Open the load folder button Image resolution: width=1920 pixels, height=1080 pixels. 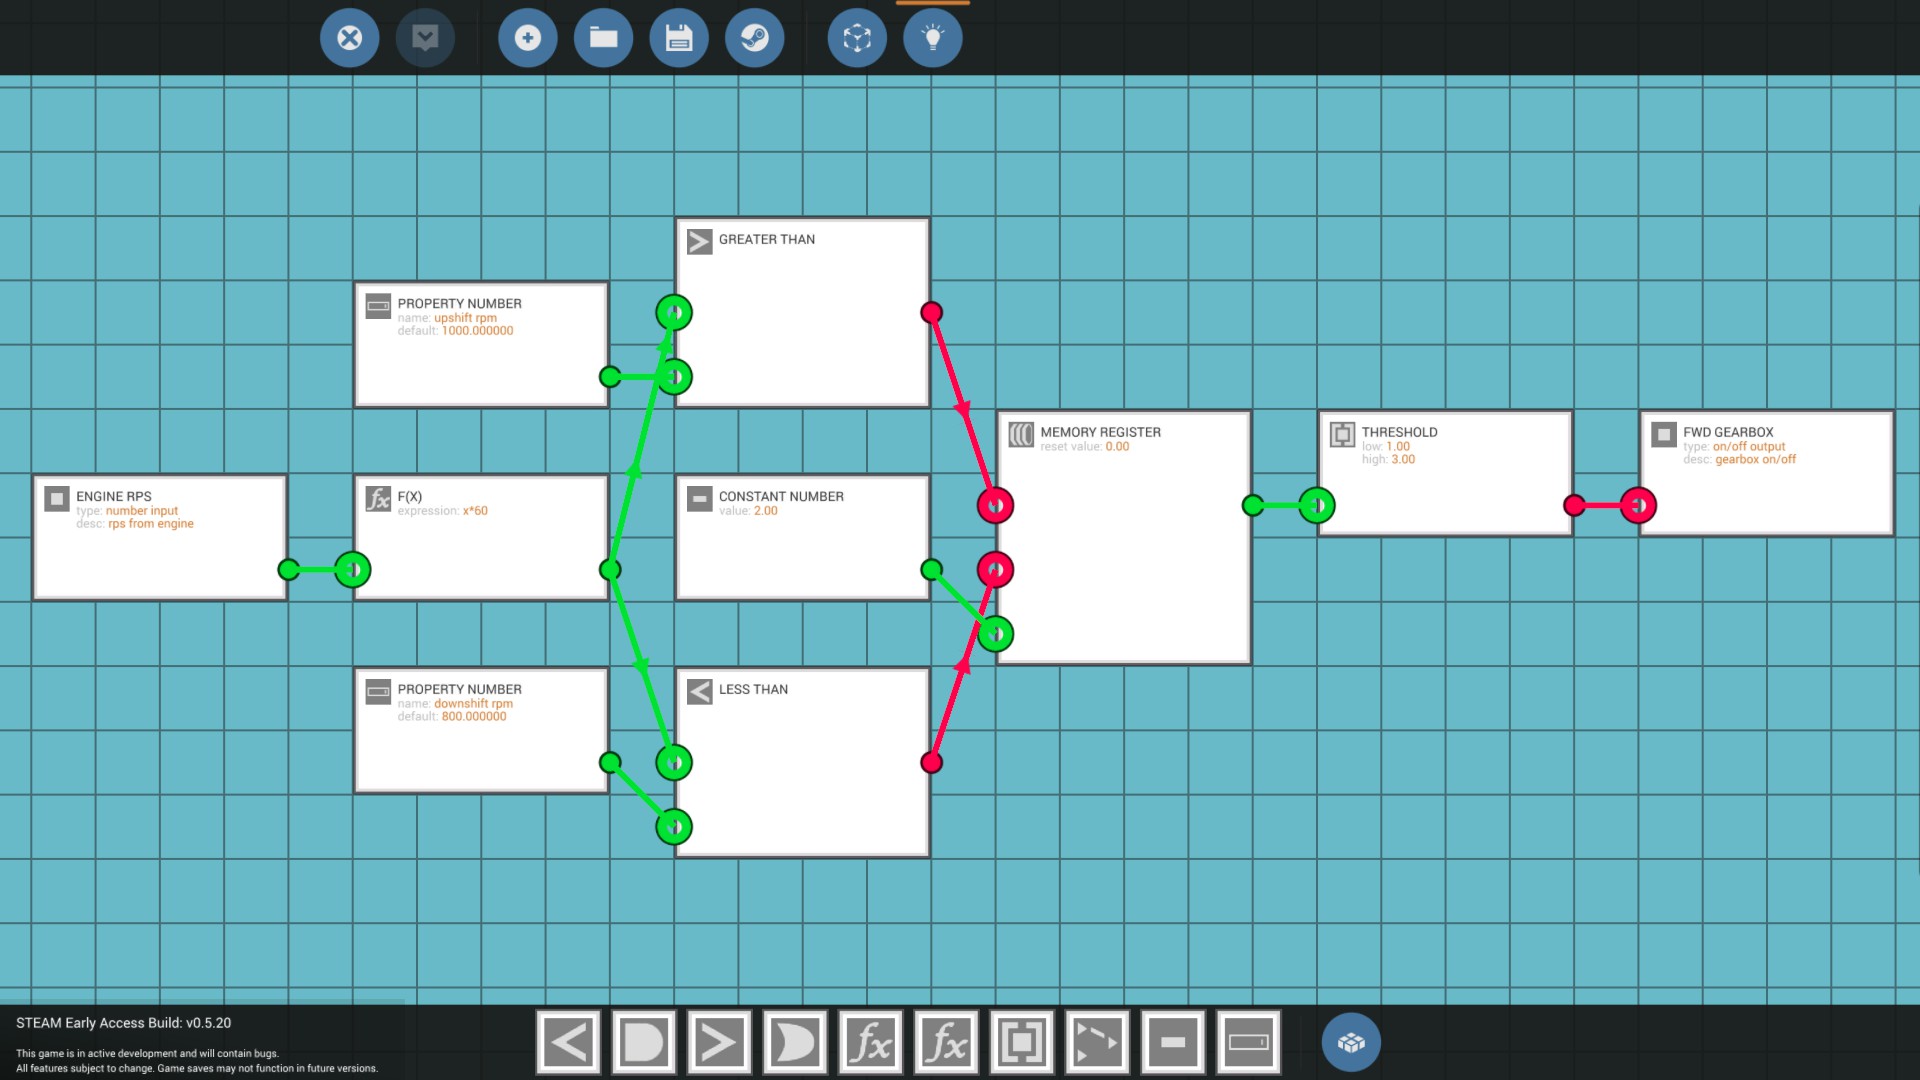[603, 38]
